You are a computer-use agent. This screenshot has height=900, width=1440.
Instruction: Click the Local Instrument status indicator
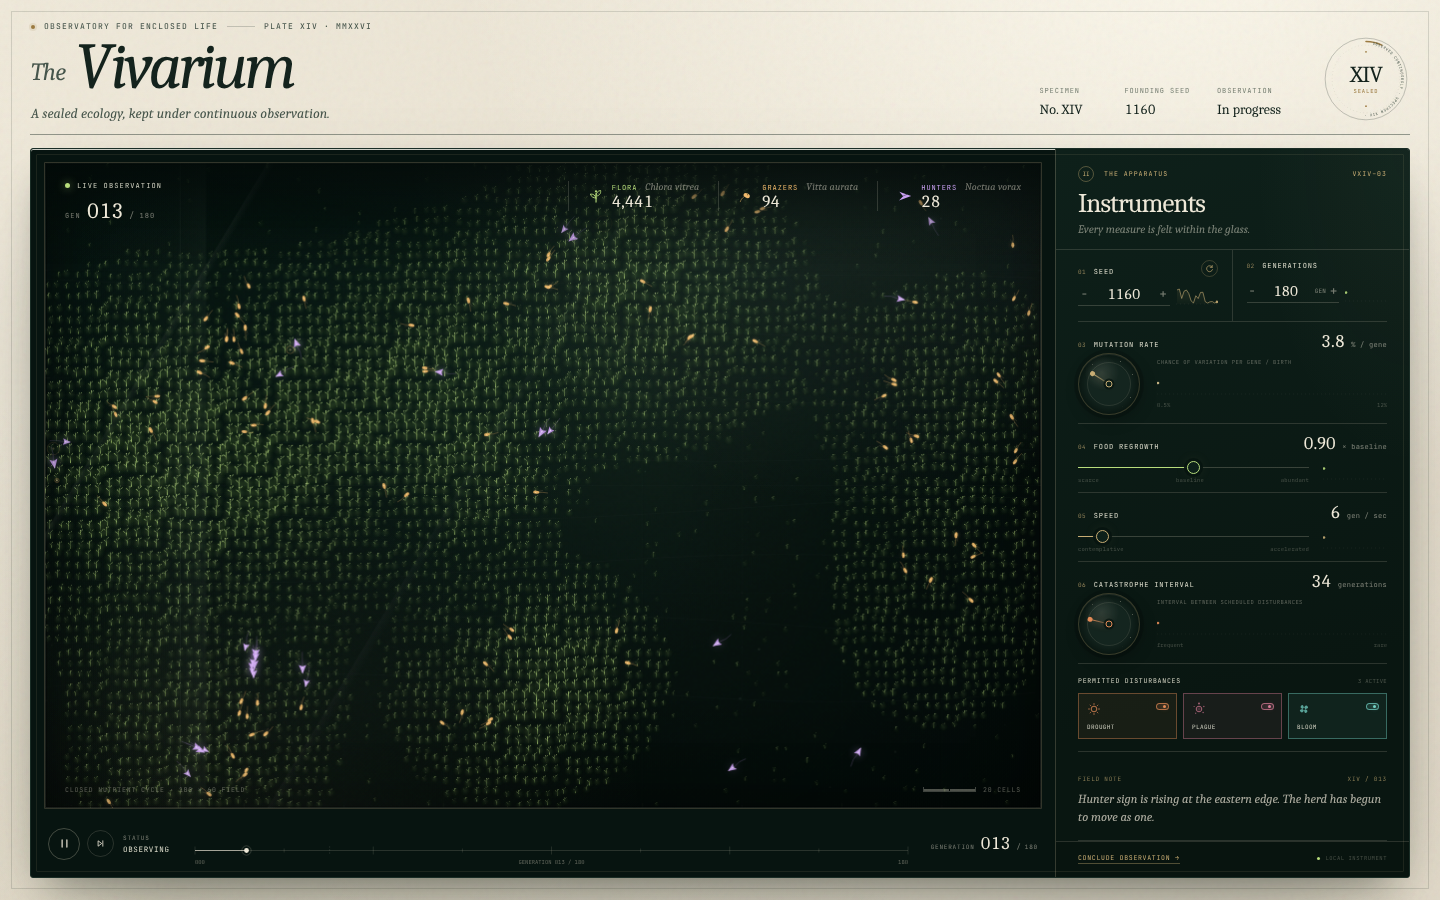pos(1352,858)
